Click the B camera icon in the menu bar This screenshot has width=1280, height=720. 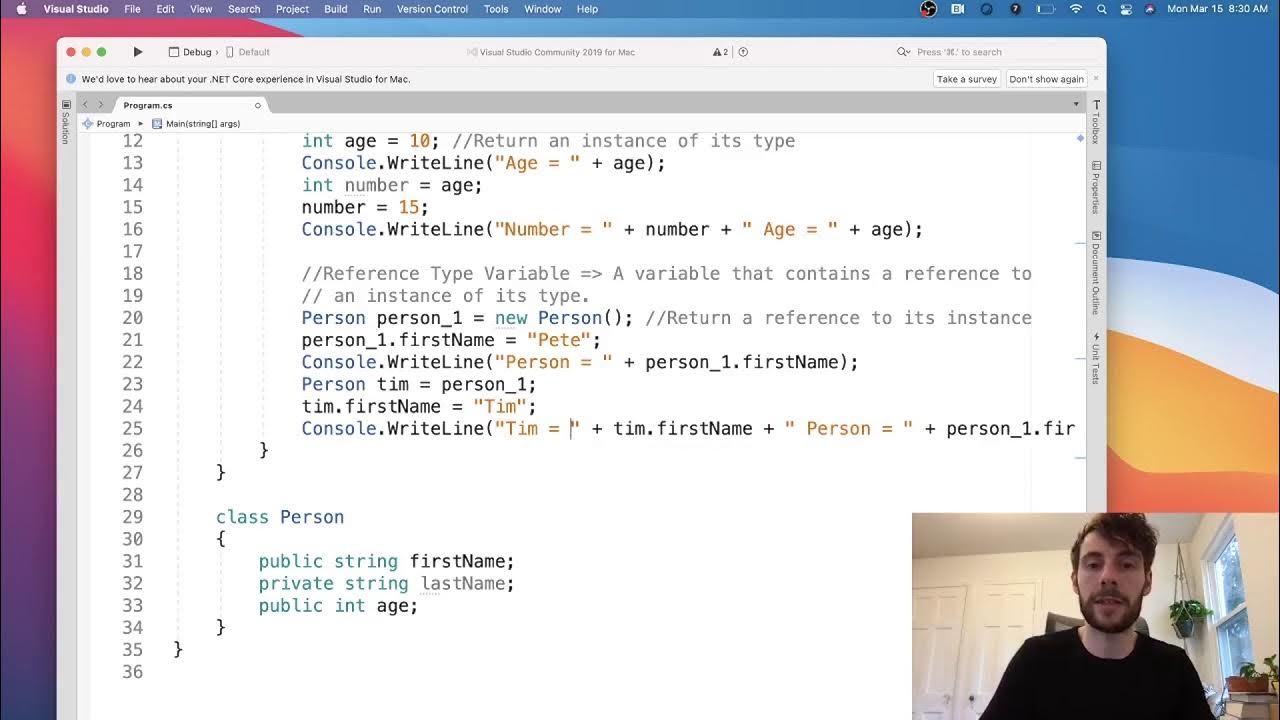click(x=958, y=9)
